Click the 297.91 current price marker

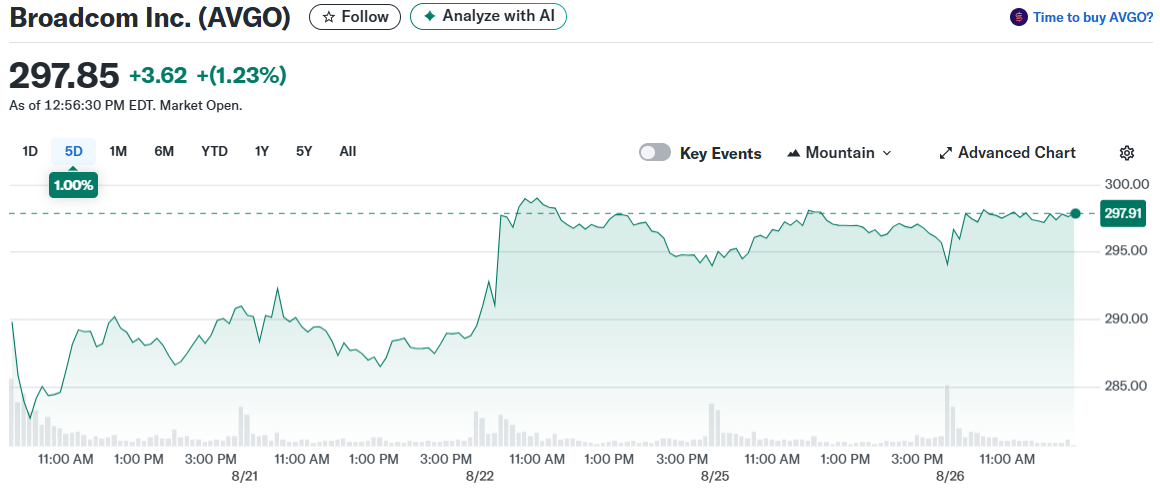point(1123,213)
